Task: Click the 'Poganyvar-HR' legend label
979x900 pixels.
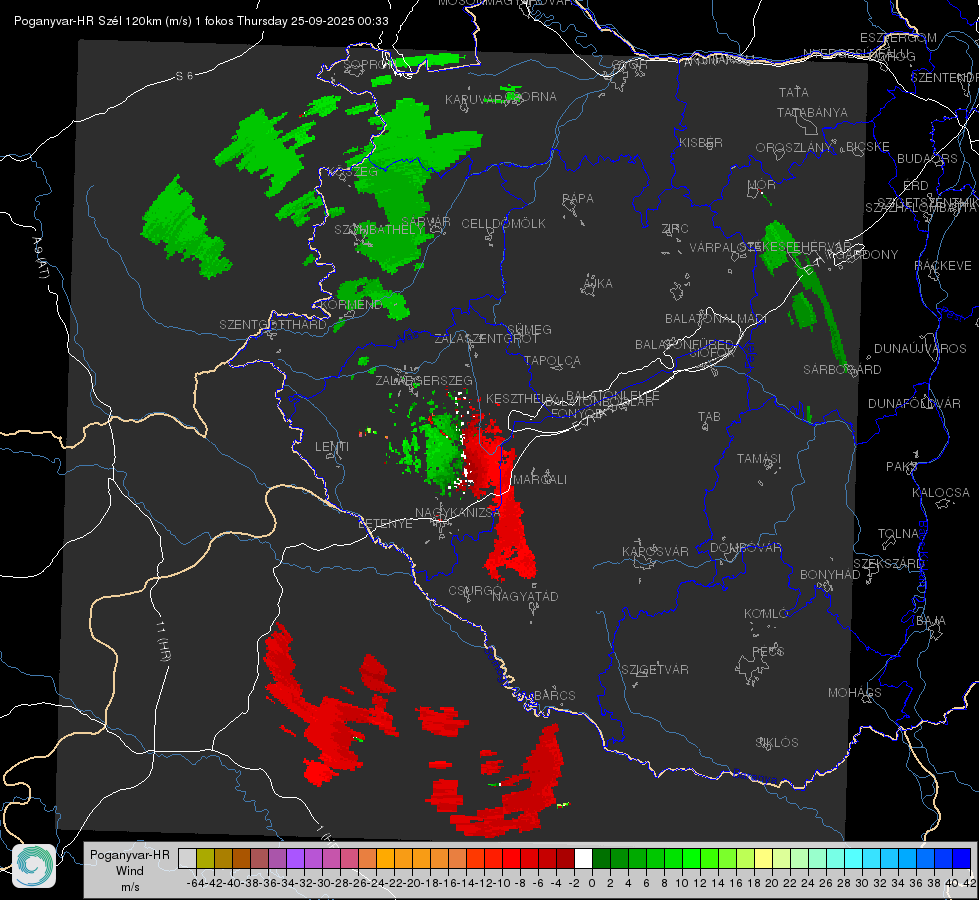Action: pos(130,855)
